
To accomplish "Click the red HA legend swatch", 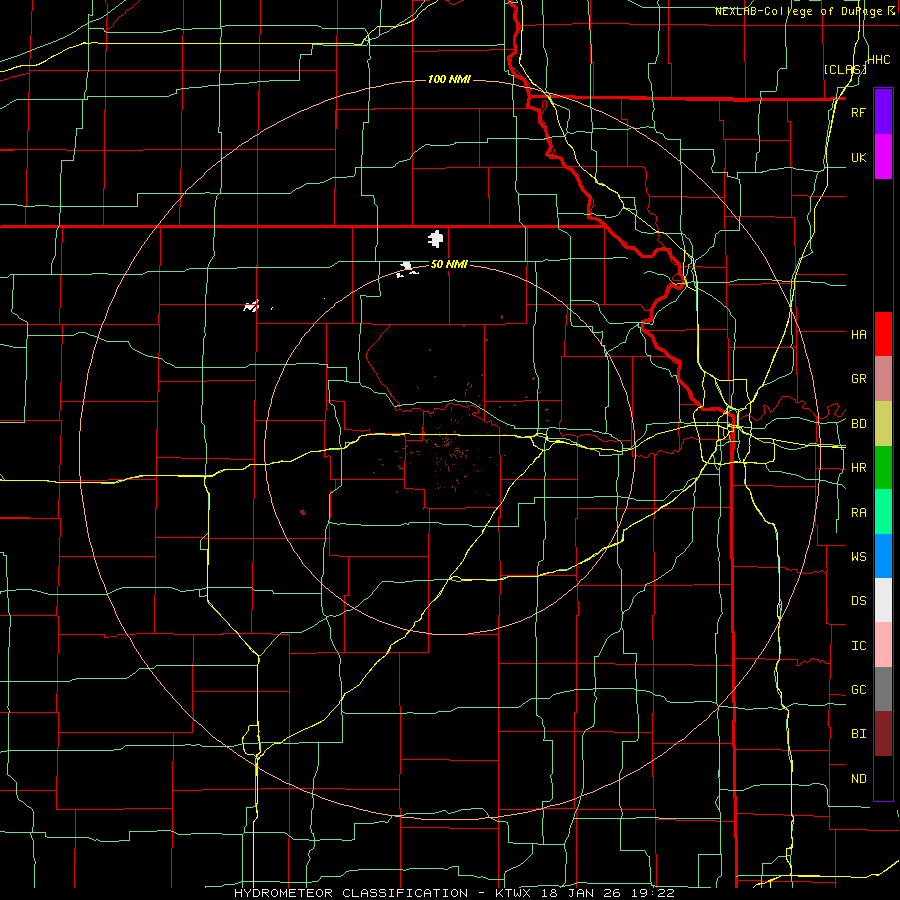I will coord(883,334).
